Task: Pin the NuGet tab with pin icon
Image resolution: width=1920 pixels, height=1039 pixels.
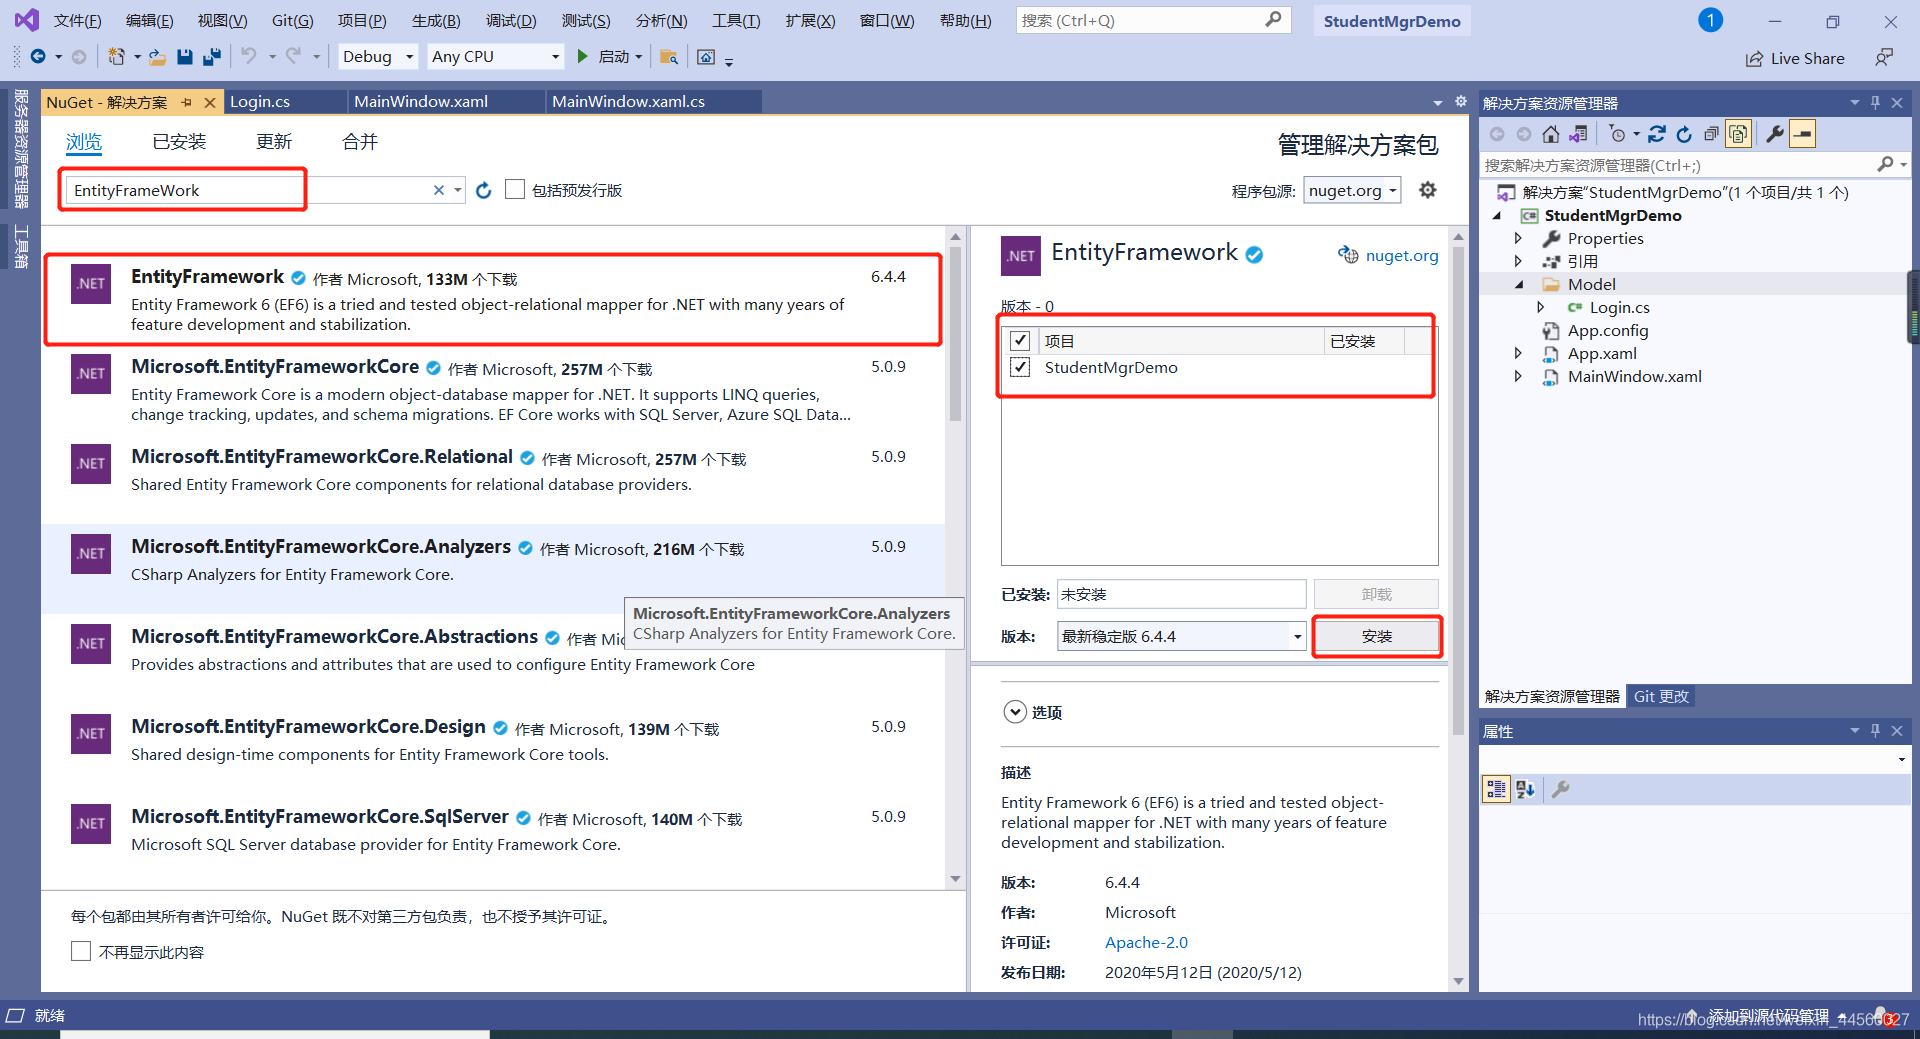Action: pos(186,102)
